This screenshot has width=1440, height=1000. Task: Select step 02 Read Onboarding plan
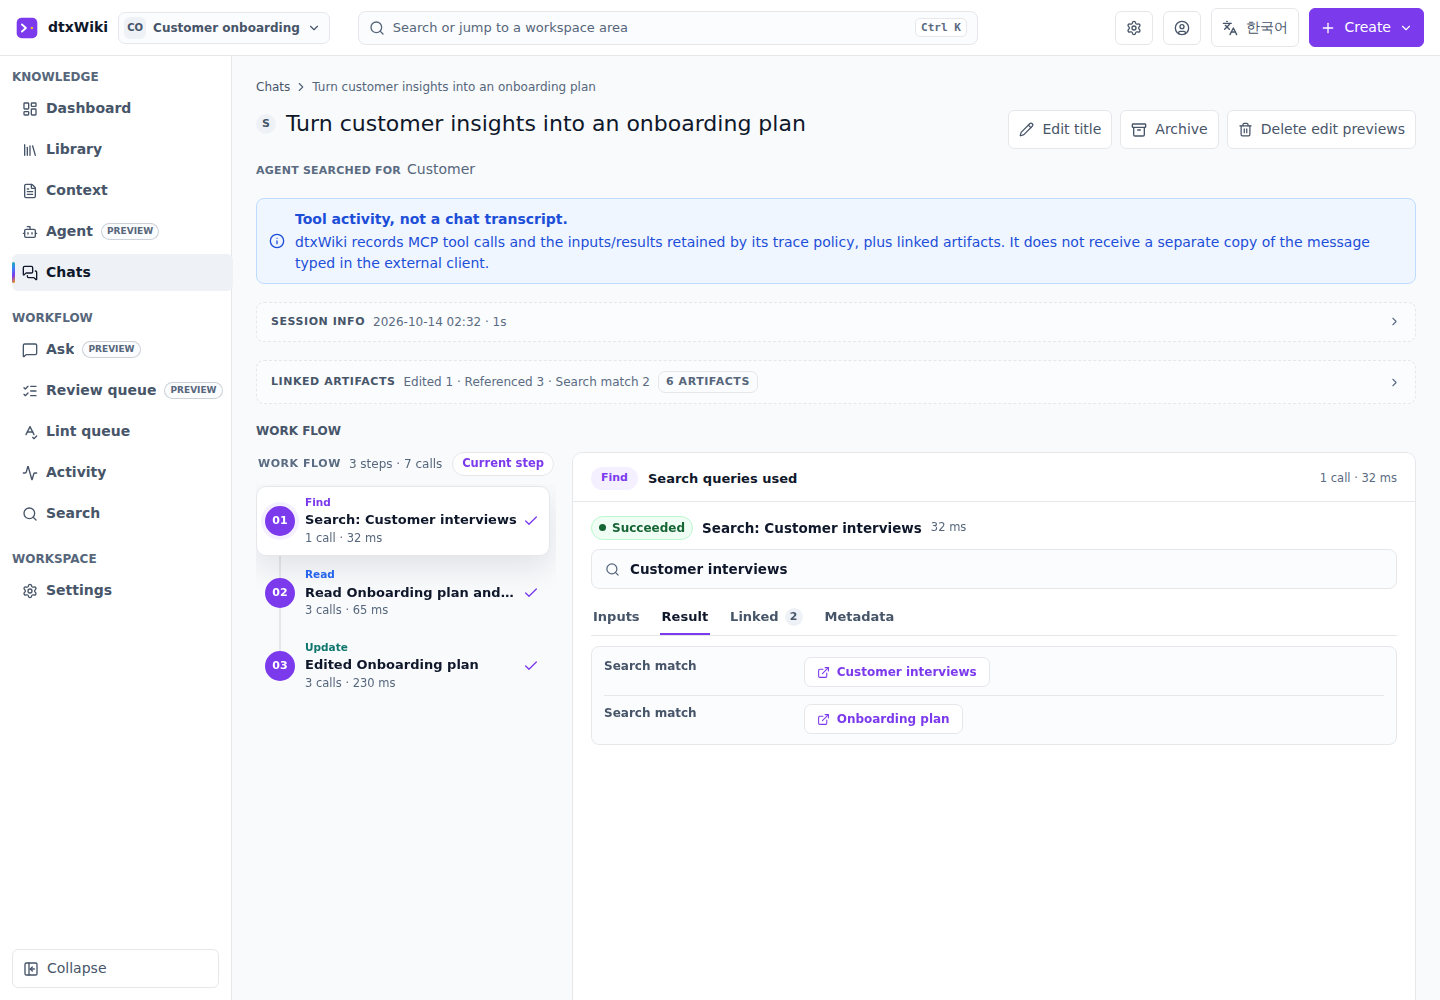click(x=403, y=592)
